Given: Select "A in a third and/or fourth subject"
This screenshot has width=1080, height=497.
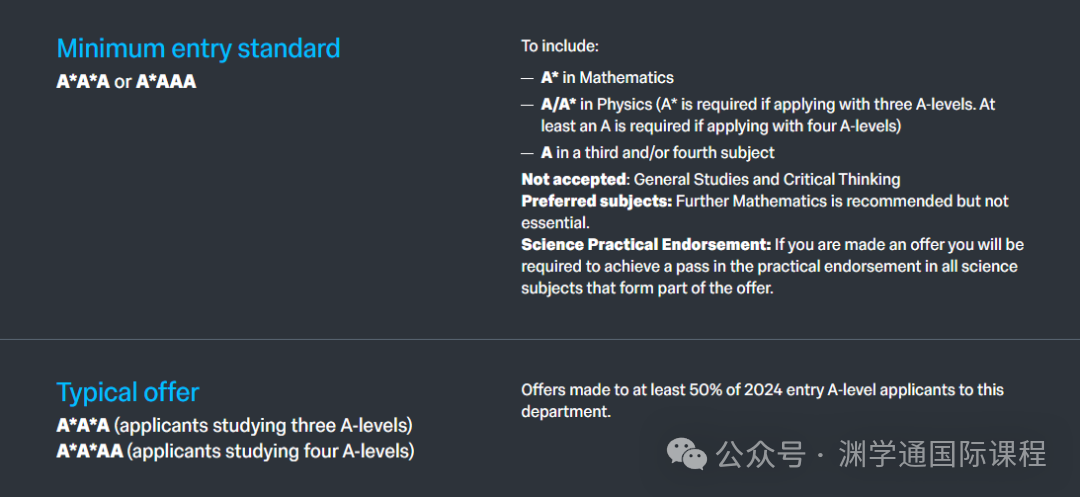Looking at the screenshot, I should click(658, 153).
